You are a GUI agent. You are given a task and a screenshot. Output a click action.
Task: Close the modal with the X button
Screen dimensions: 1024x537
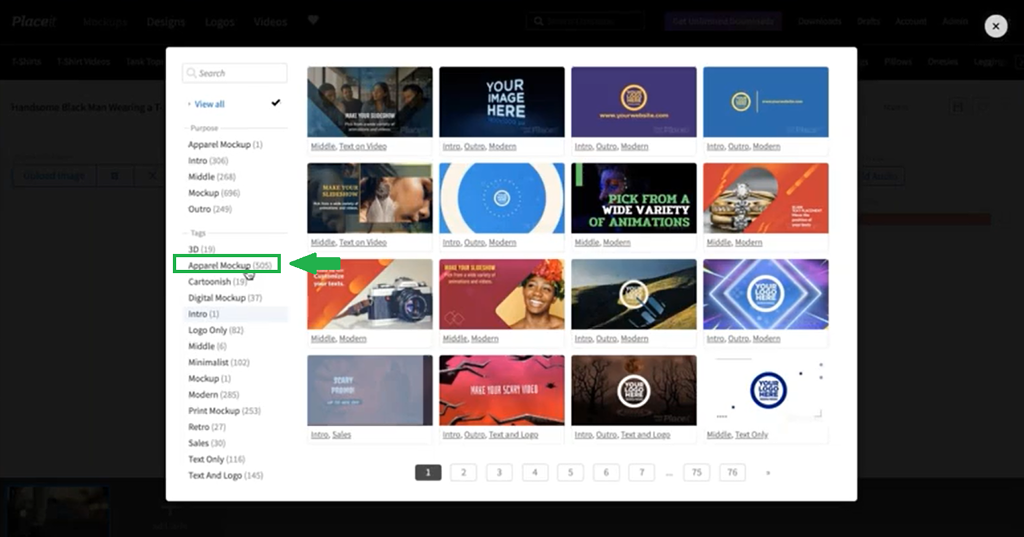pos(995,27)
